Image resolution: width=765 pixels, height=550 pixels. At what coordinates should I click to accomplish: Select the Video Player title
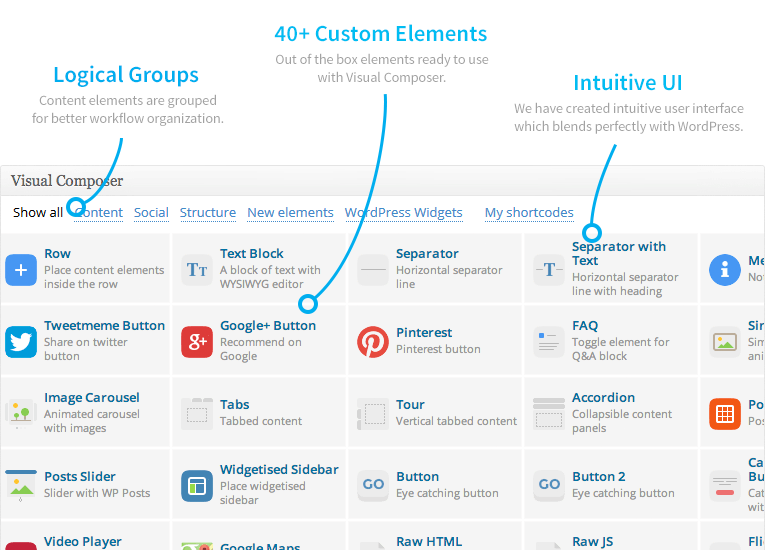(x=83, y=542)
